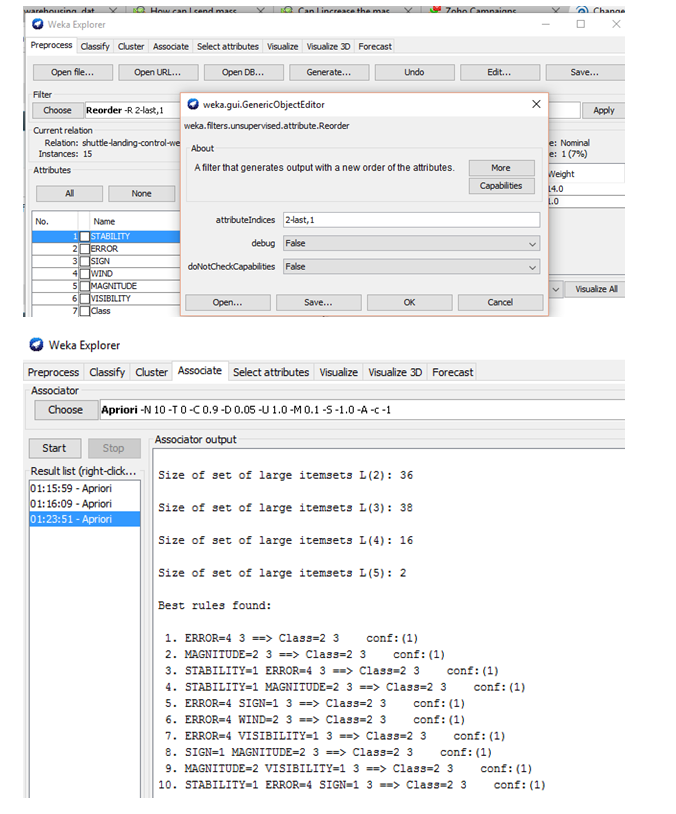Tick the SIGN attribute checkbox
This screenshot has width=676, height=814.
click(85, 262)
